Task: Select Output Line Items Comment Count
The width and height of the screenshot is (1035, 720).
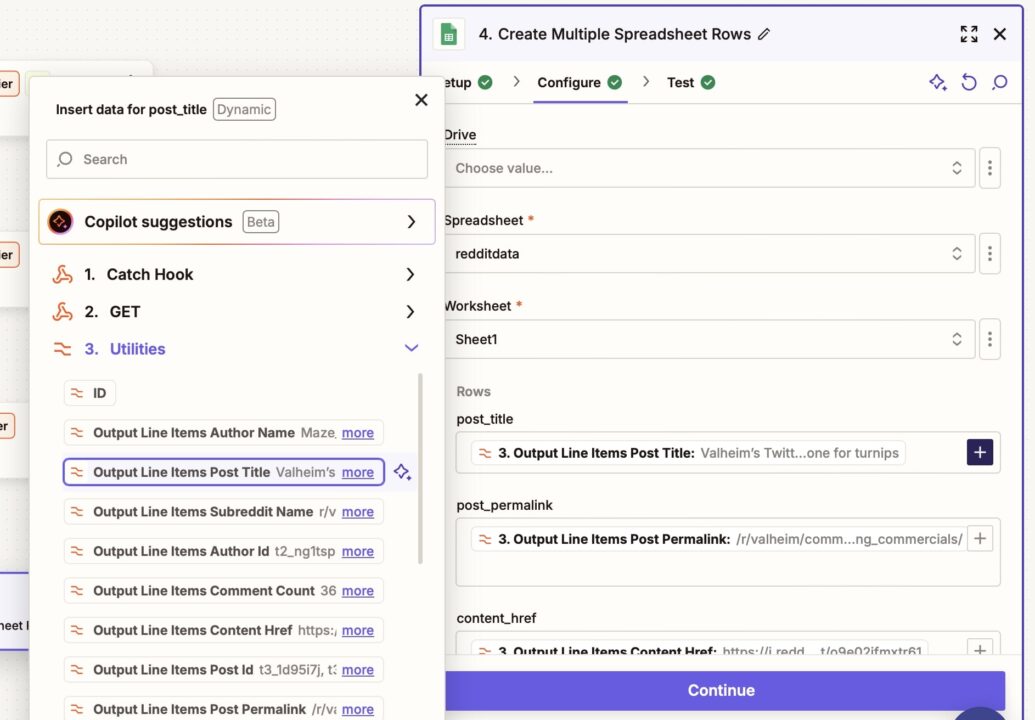Action: coord(223,591)
